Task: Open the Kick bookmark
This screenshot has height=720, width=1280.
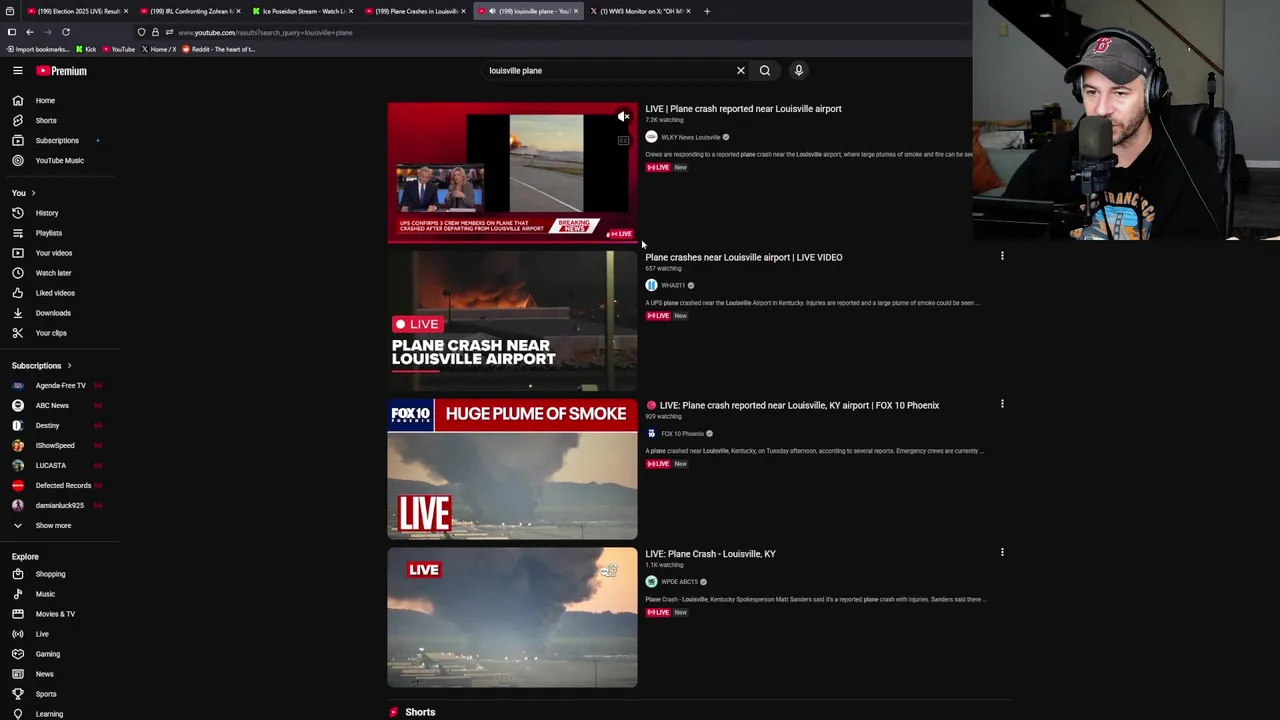Action: pos(87,49)
